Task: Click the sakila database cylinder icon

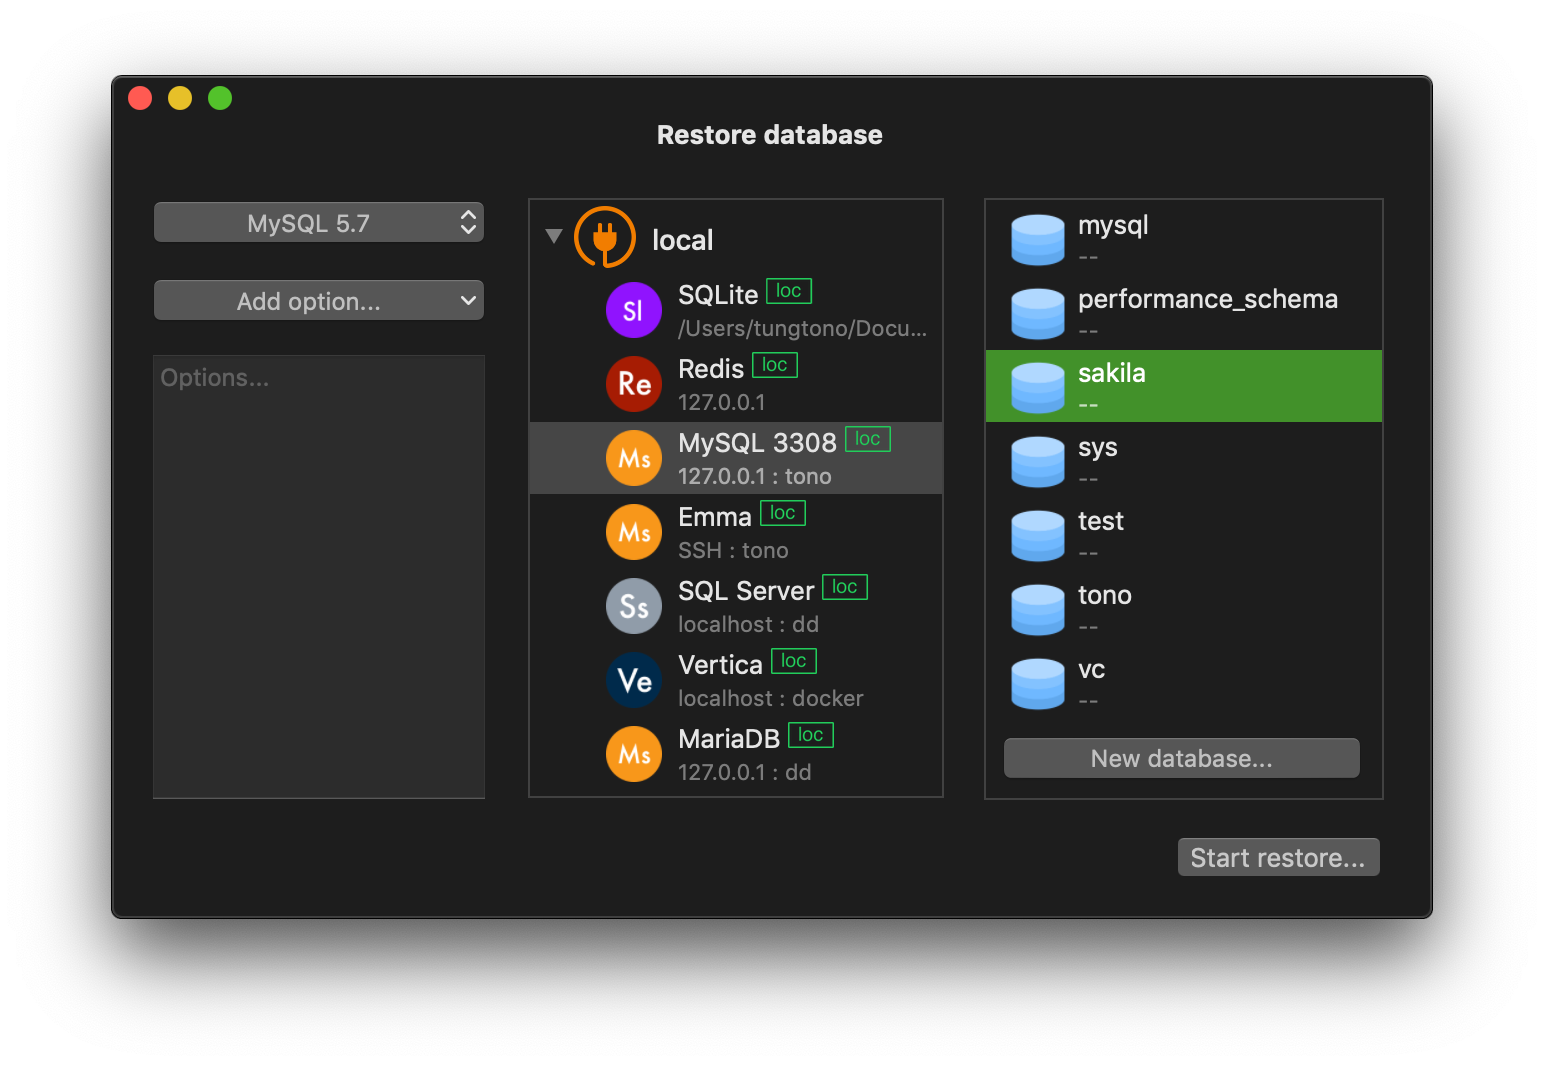Action: (1037, 386)
